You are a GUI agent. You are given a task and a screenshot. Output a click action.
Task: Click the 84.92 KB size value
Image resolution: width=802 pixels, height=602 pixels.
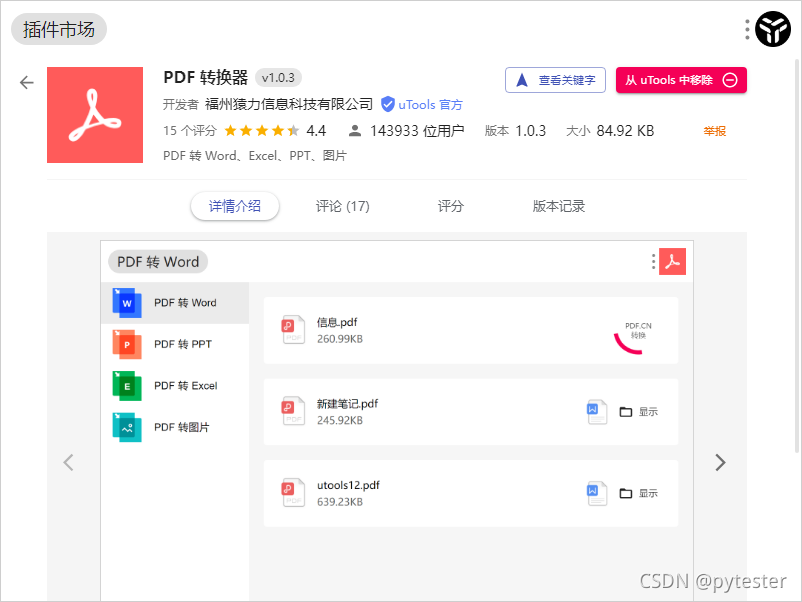[x=625, y=131]
